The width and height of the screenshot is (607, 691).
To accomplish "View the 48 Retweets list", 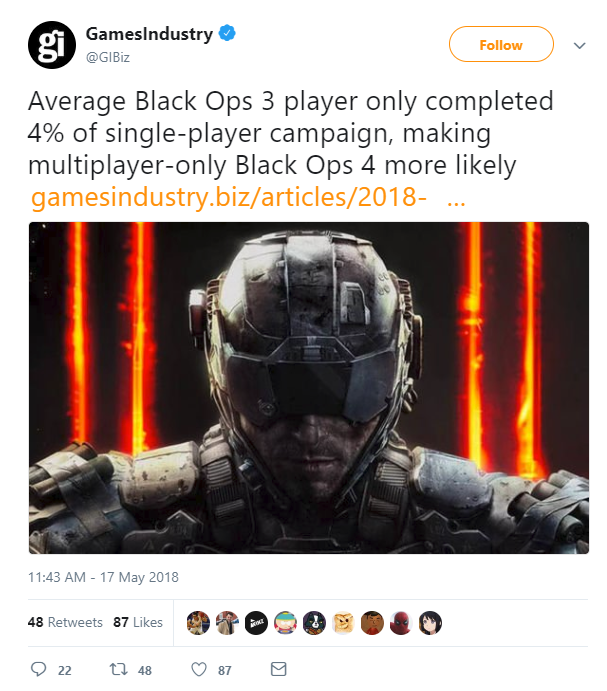I will (65, 622).
